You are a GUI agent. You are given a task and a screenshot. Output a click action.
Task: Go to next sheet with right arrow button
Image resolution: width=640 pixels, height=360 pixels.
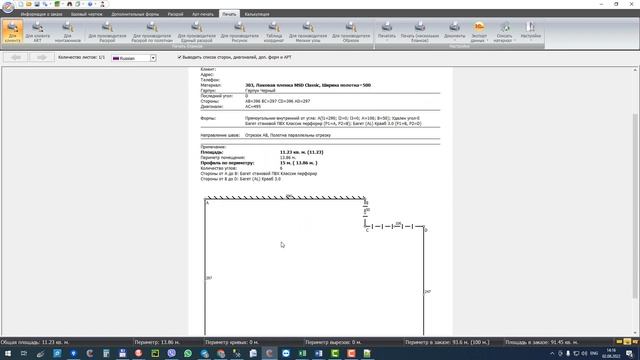pos(42,58)
